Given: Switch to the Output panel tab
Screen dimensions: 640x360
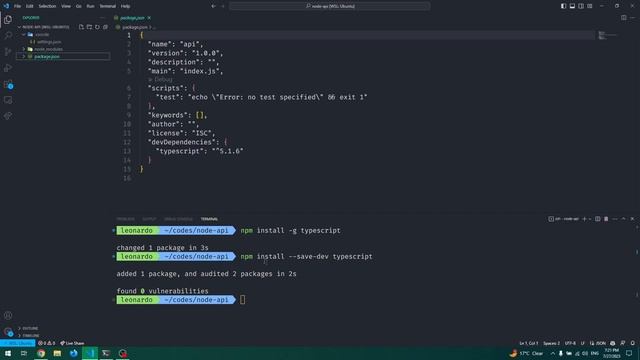Looking at the screenshot, I should [149, 219].
